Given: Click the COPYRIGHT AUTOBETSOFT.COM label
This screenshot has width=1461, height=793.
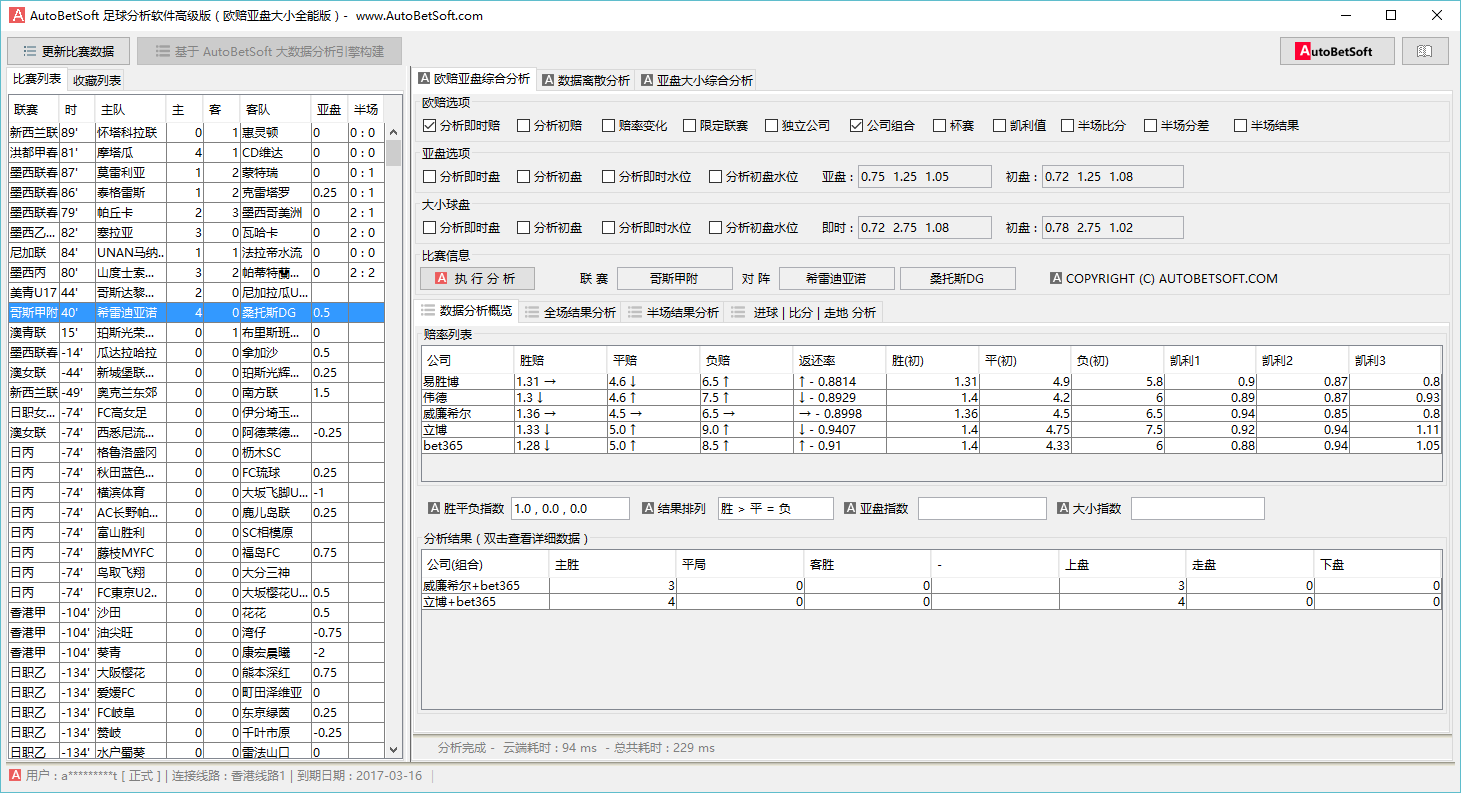Looking at the screenshot, I should (x=1164, y=279).
